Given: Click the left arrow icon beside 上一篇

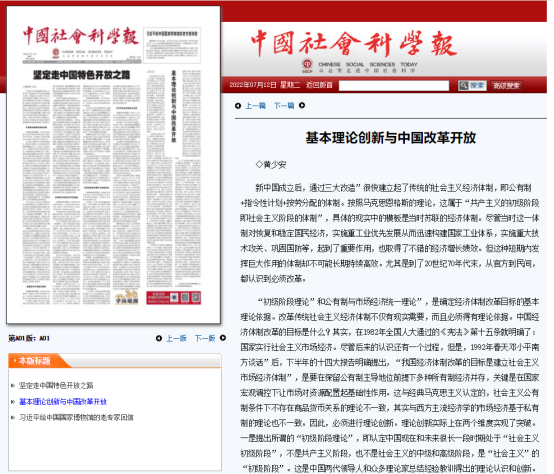Looking at the screenshot, I should coord(238,106).
